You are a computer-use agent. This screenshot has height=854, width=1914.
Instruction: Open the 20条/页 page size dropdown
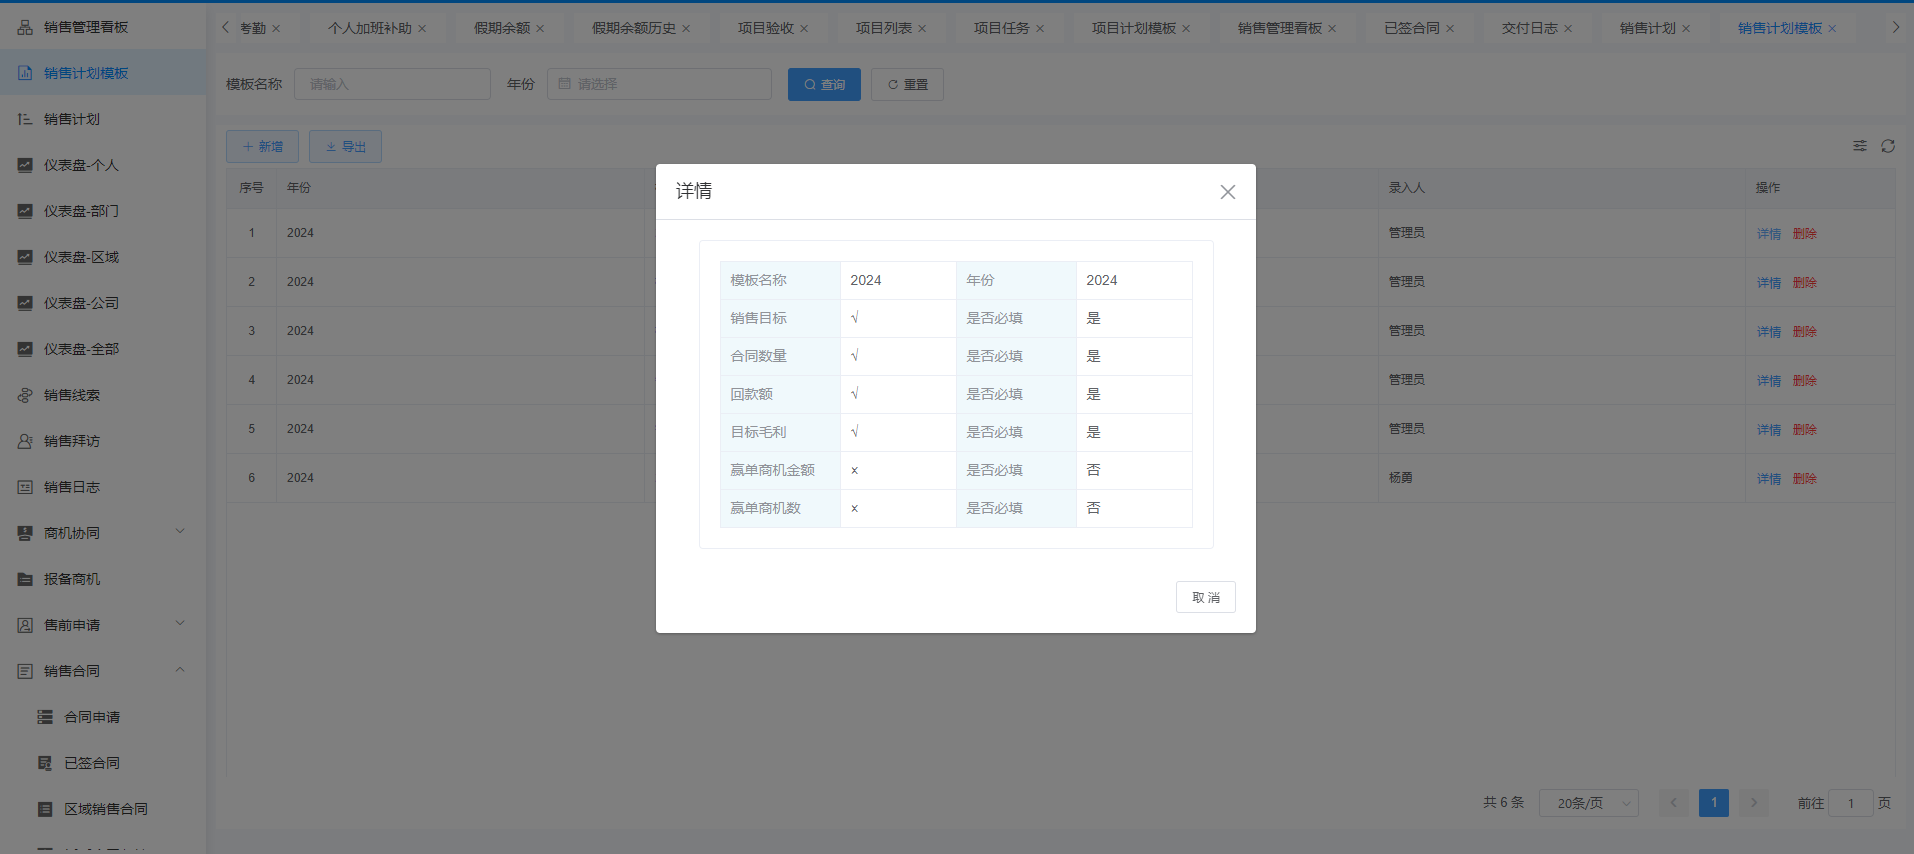1587,803
